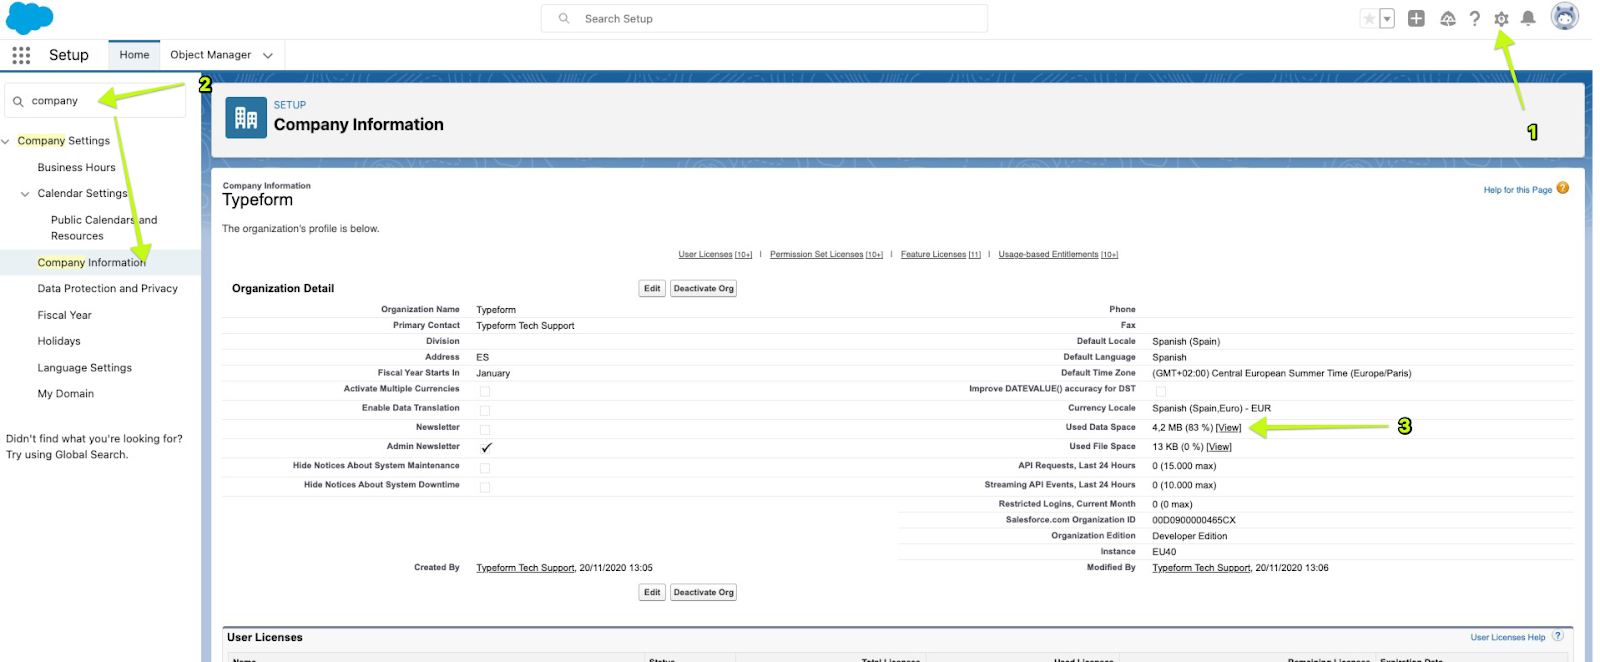The image size is (1600, 662).
Task: Click the Company Information building icon
Action: [x=246, y=118]
